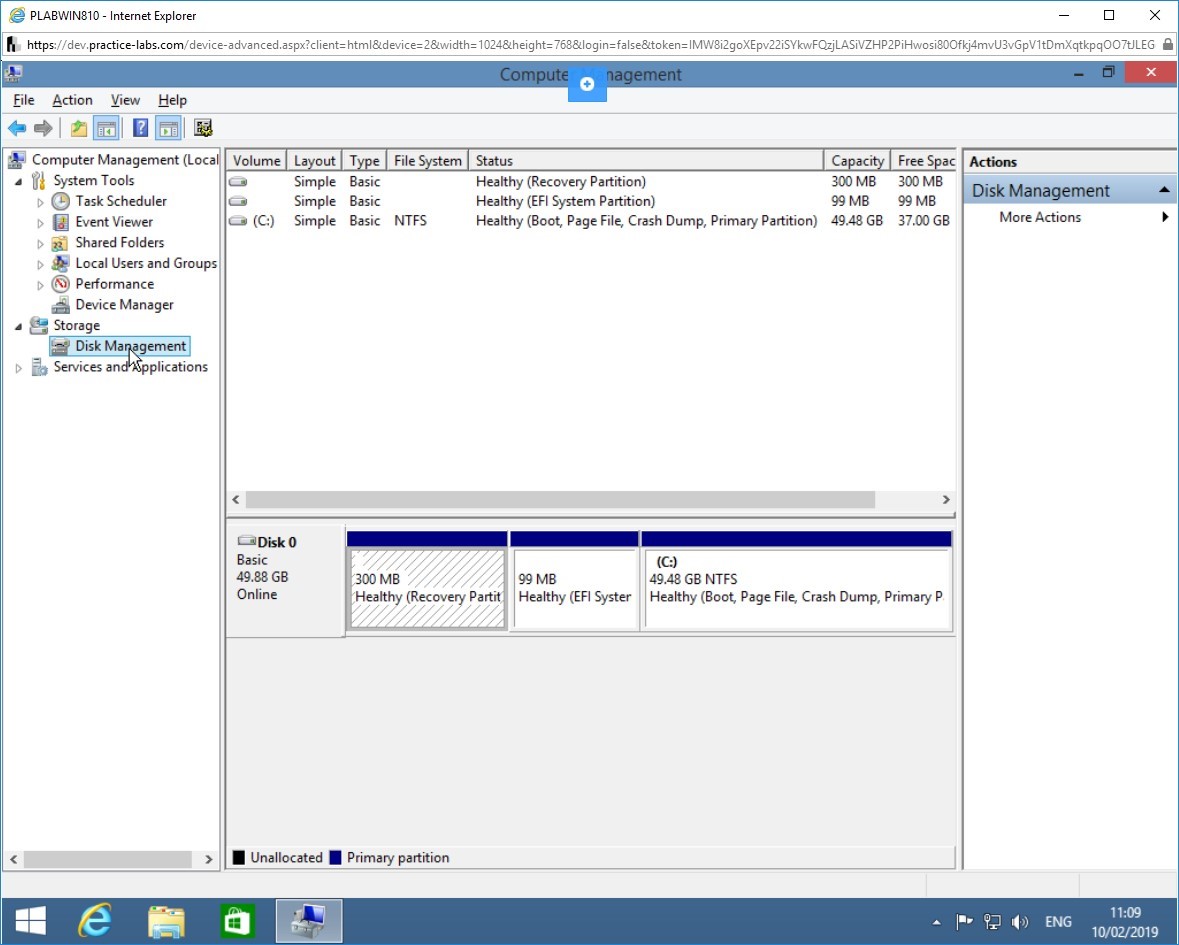This screenshot has width=1179, height=945.
Task: Click the Forward arrow toolbar icon
Action: point(43,129)
